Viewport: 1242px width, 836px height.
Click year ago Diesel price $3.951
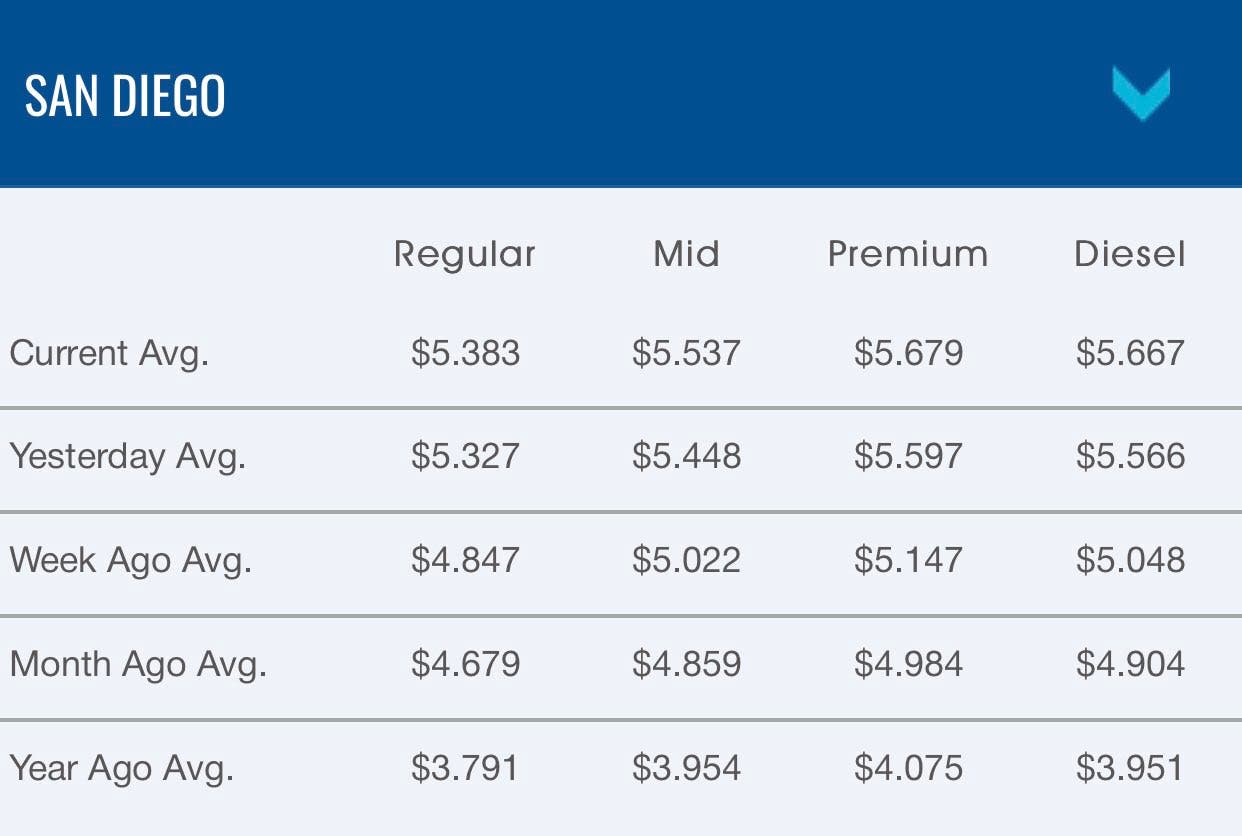click(1130, 768)
